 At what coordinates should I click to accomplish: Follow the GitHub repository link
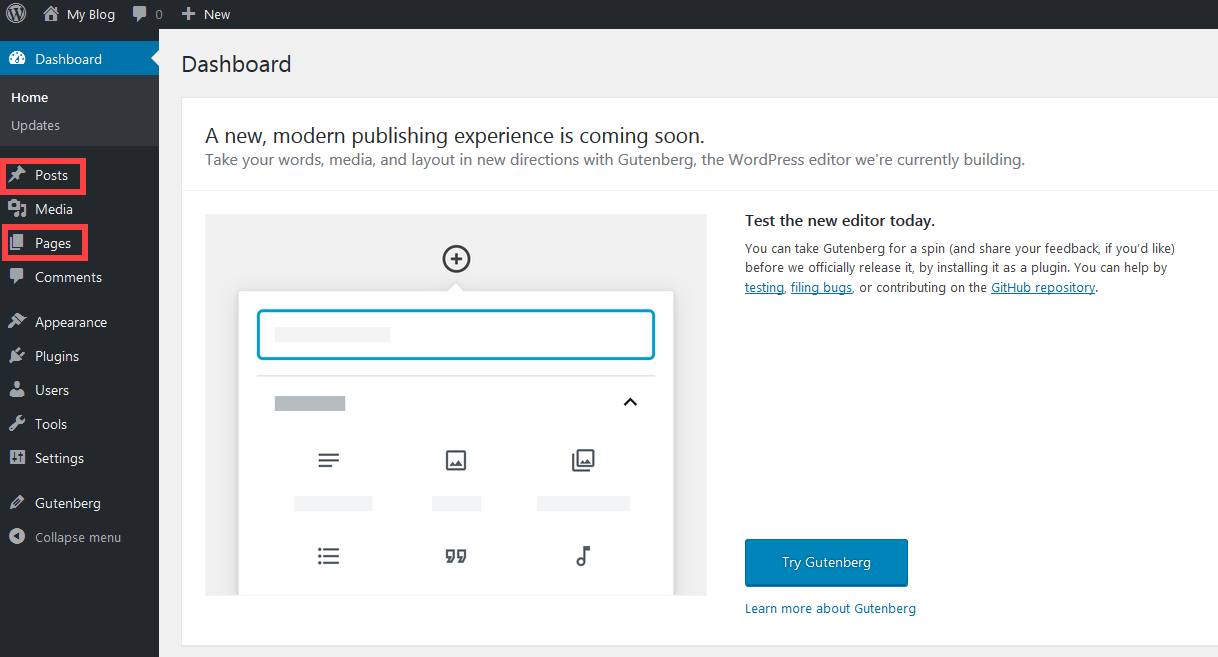point(1043,287)
